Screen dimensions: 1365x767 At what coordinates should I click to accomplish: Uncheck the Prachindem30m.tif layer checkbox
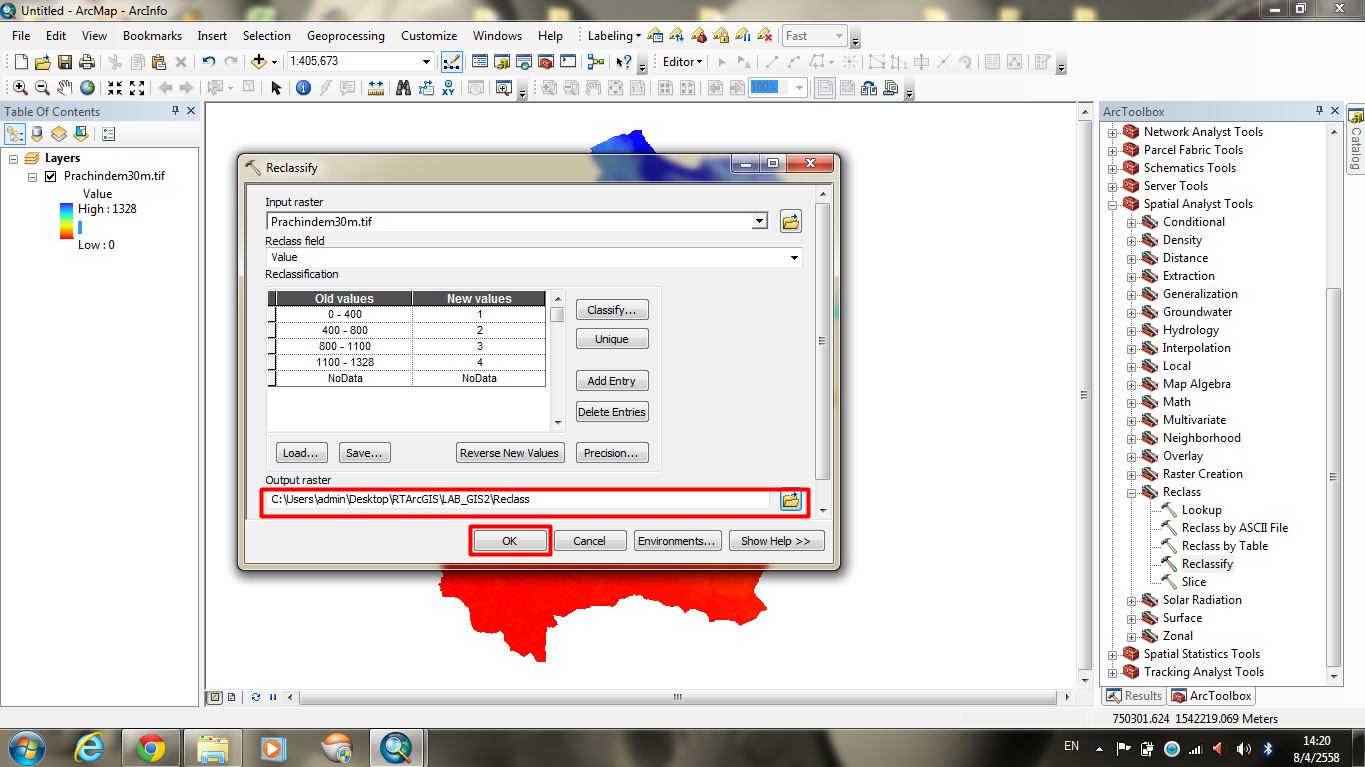click(x=50, y=176)
